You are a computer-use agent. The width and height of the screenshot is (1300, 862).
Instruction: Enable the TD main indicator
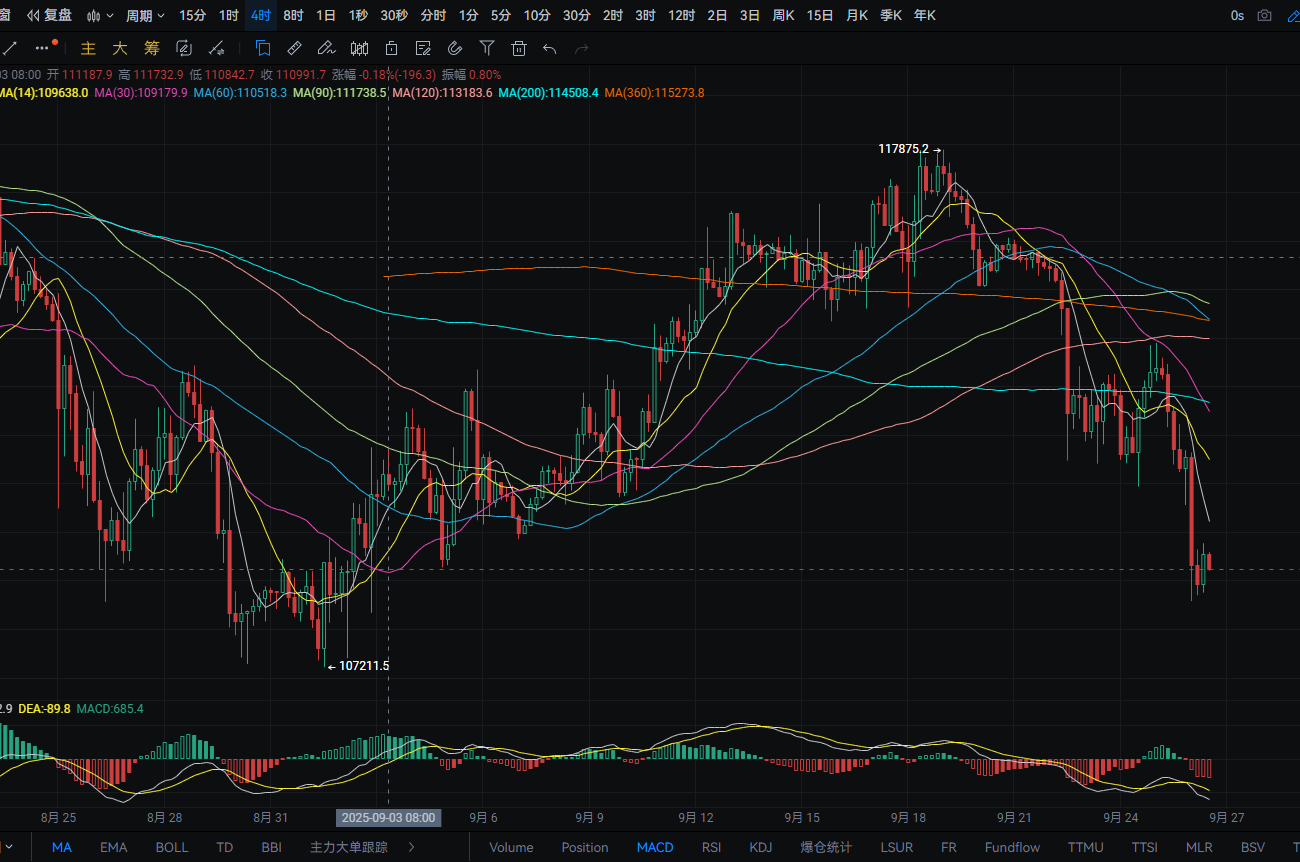click(x=224, y=847)
